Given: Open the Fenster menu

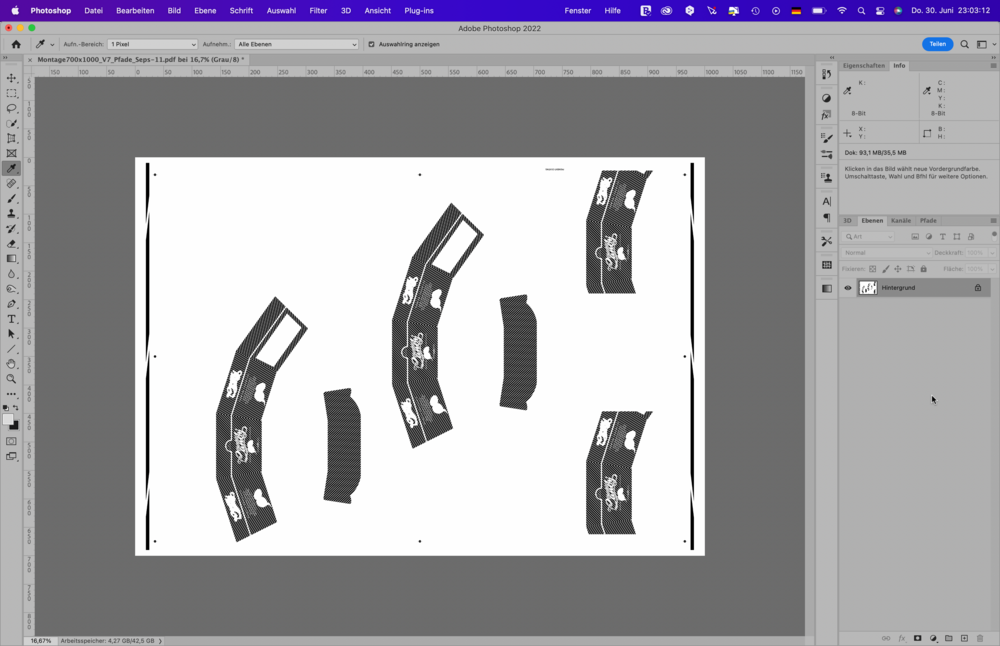Looking at the screenshot, I should (578, 11).
